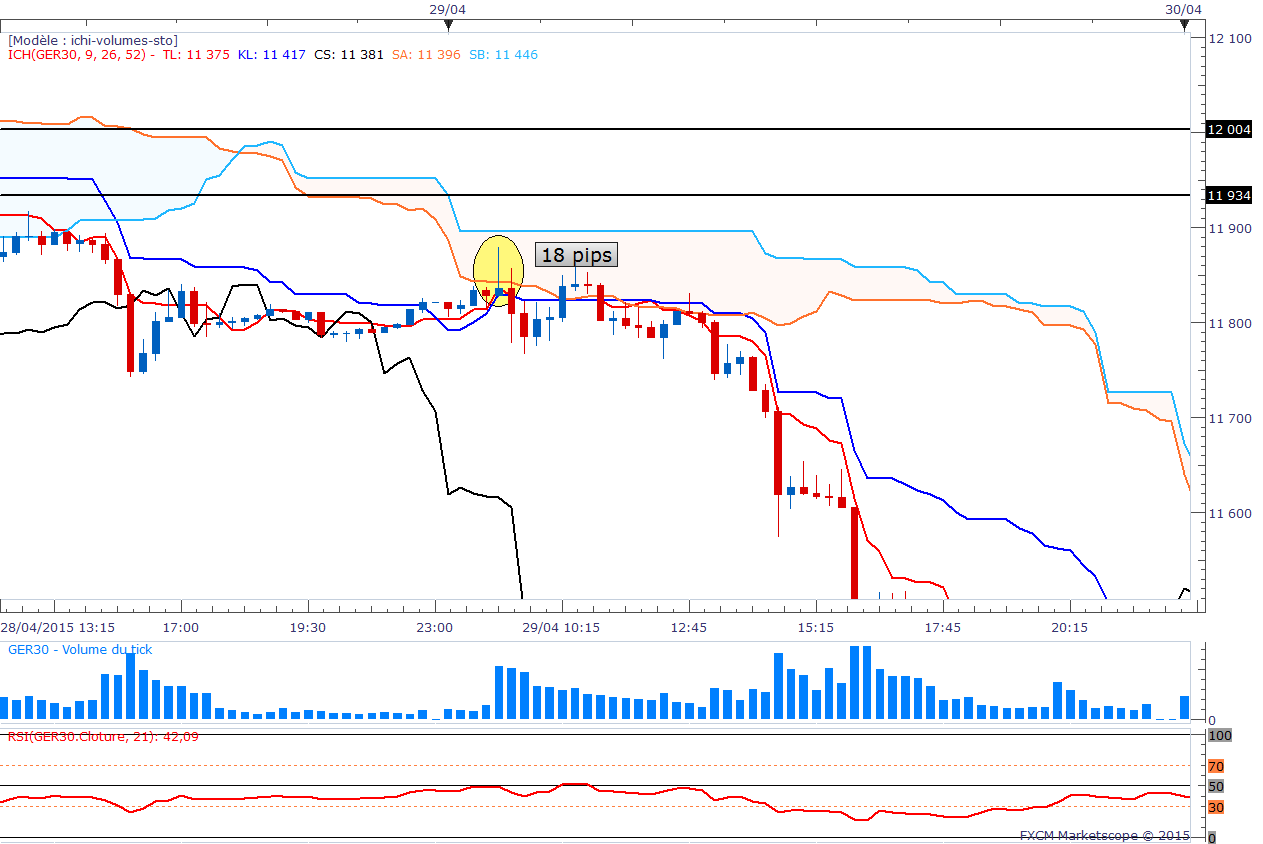The image size is (1263, 844).
Task: Click the RSI 100 level label
Action: [x=1219, y=735]
